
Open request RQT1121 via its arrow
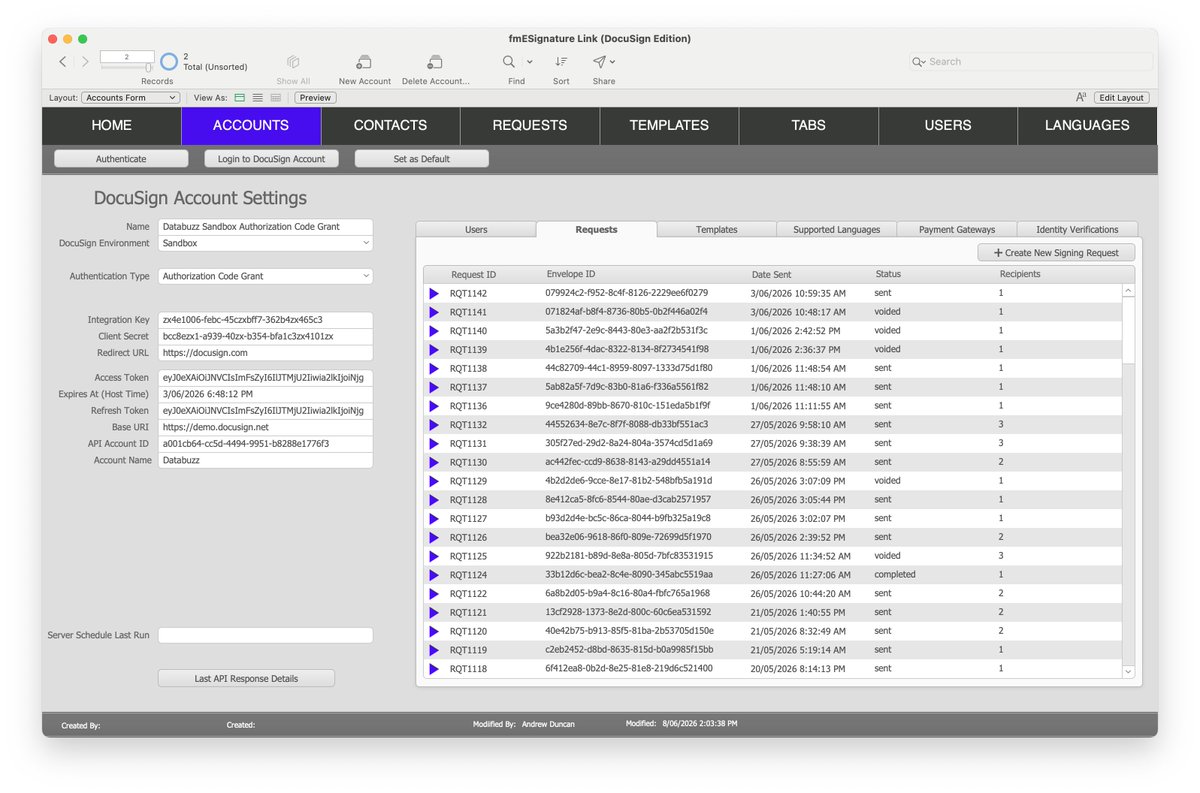(x=434, y=613)
